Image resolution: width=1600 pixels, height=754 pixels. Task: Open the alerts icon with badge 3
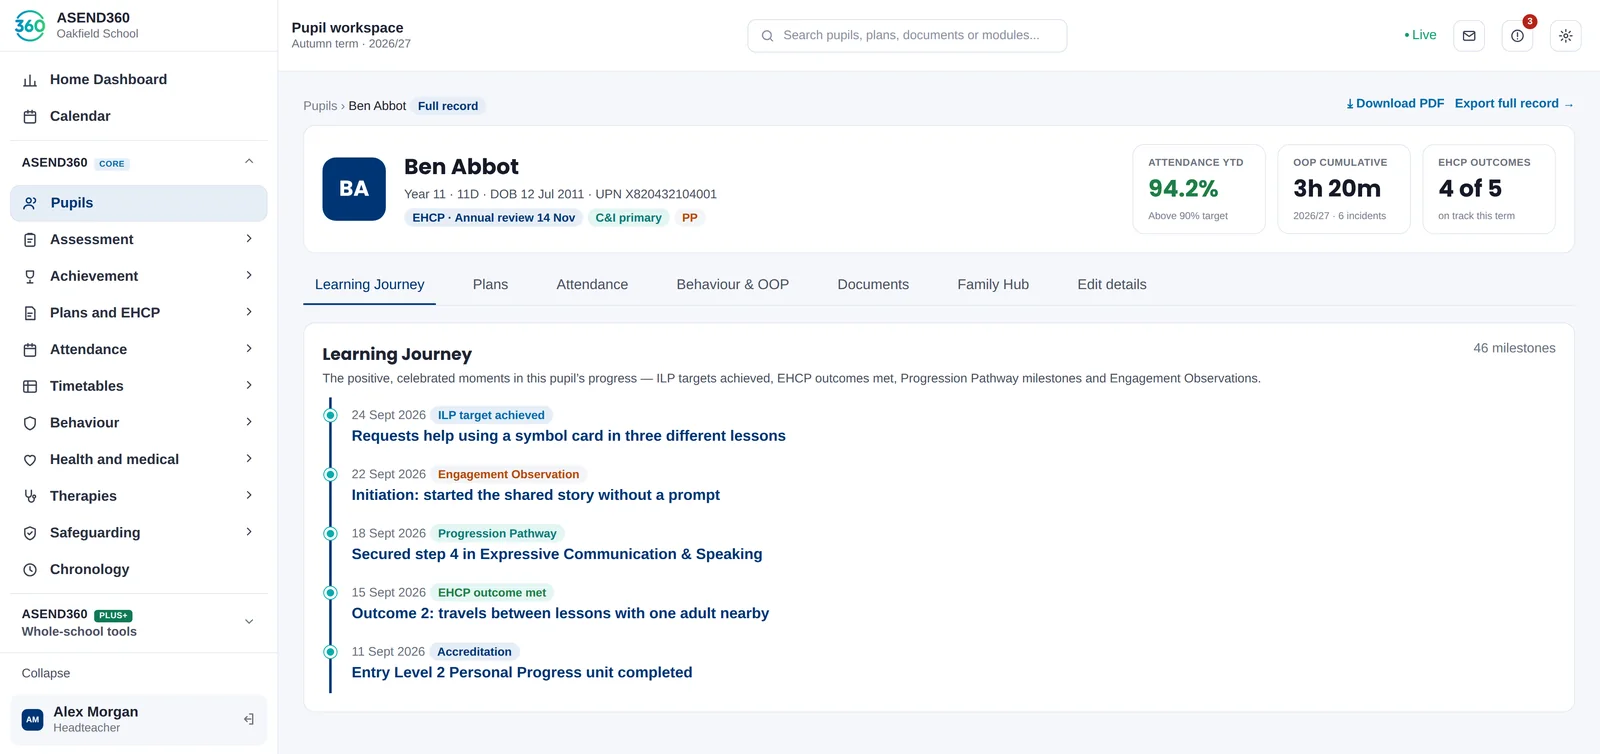click(x=1517, y=36)
